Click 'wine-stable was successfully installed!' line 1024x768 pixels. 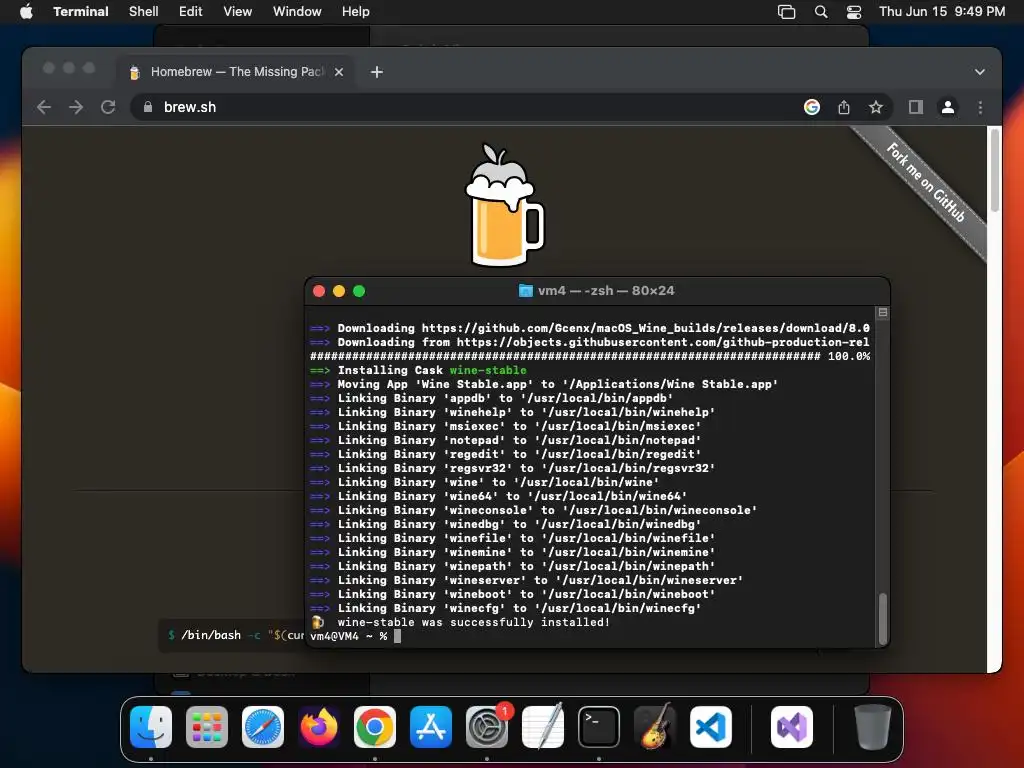pos(473,622)
